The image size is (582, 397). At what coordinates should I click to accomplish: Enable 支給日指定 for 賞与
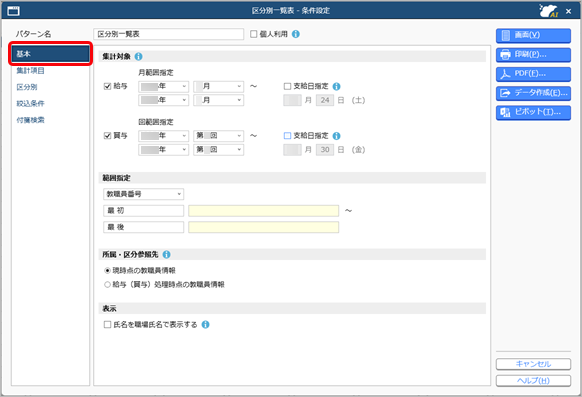[287, 136]
